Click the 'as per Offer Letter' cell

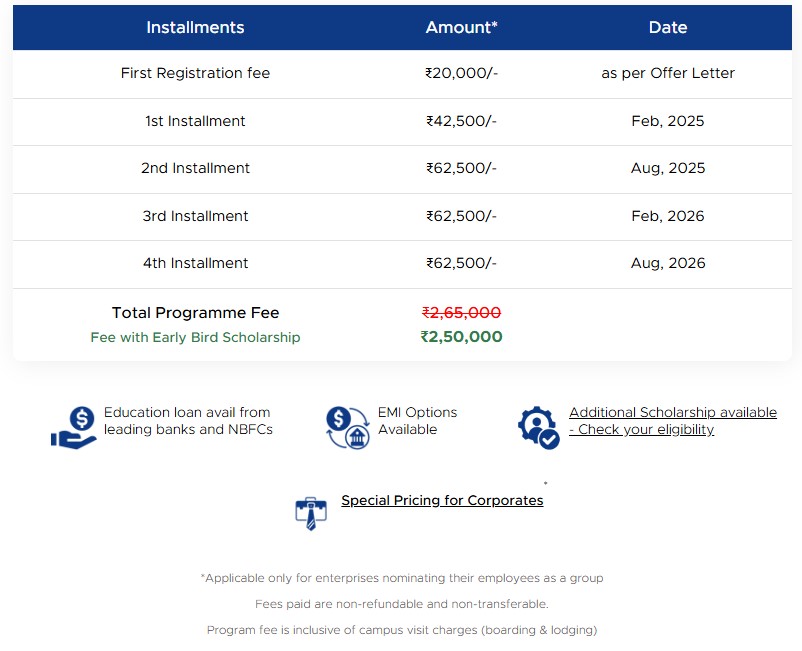(667, 73)
